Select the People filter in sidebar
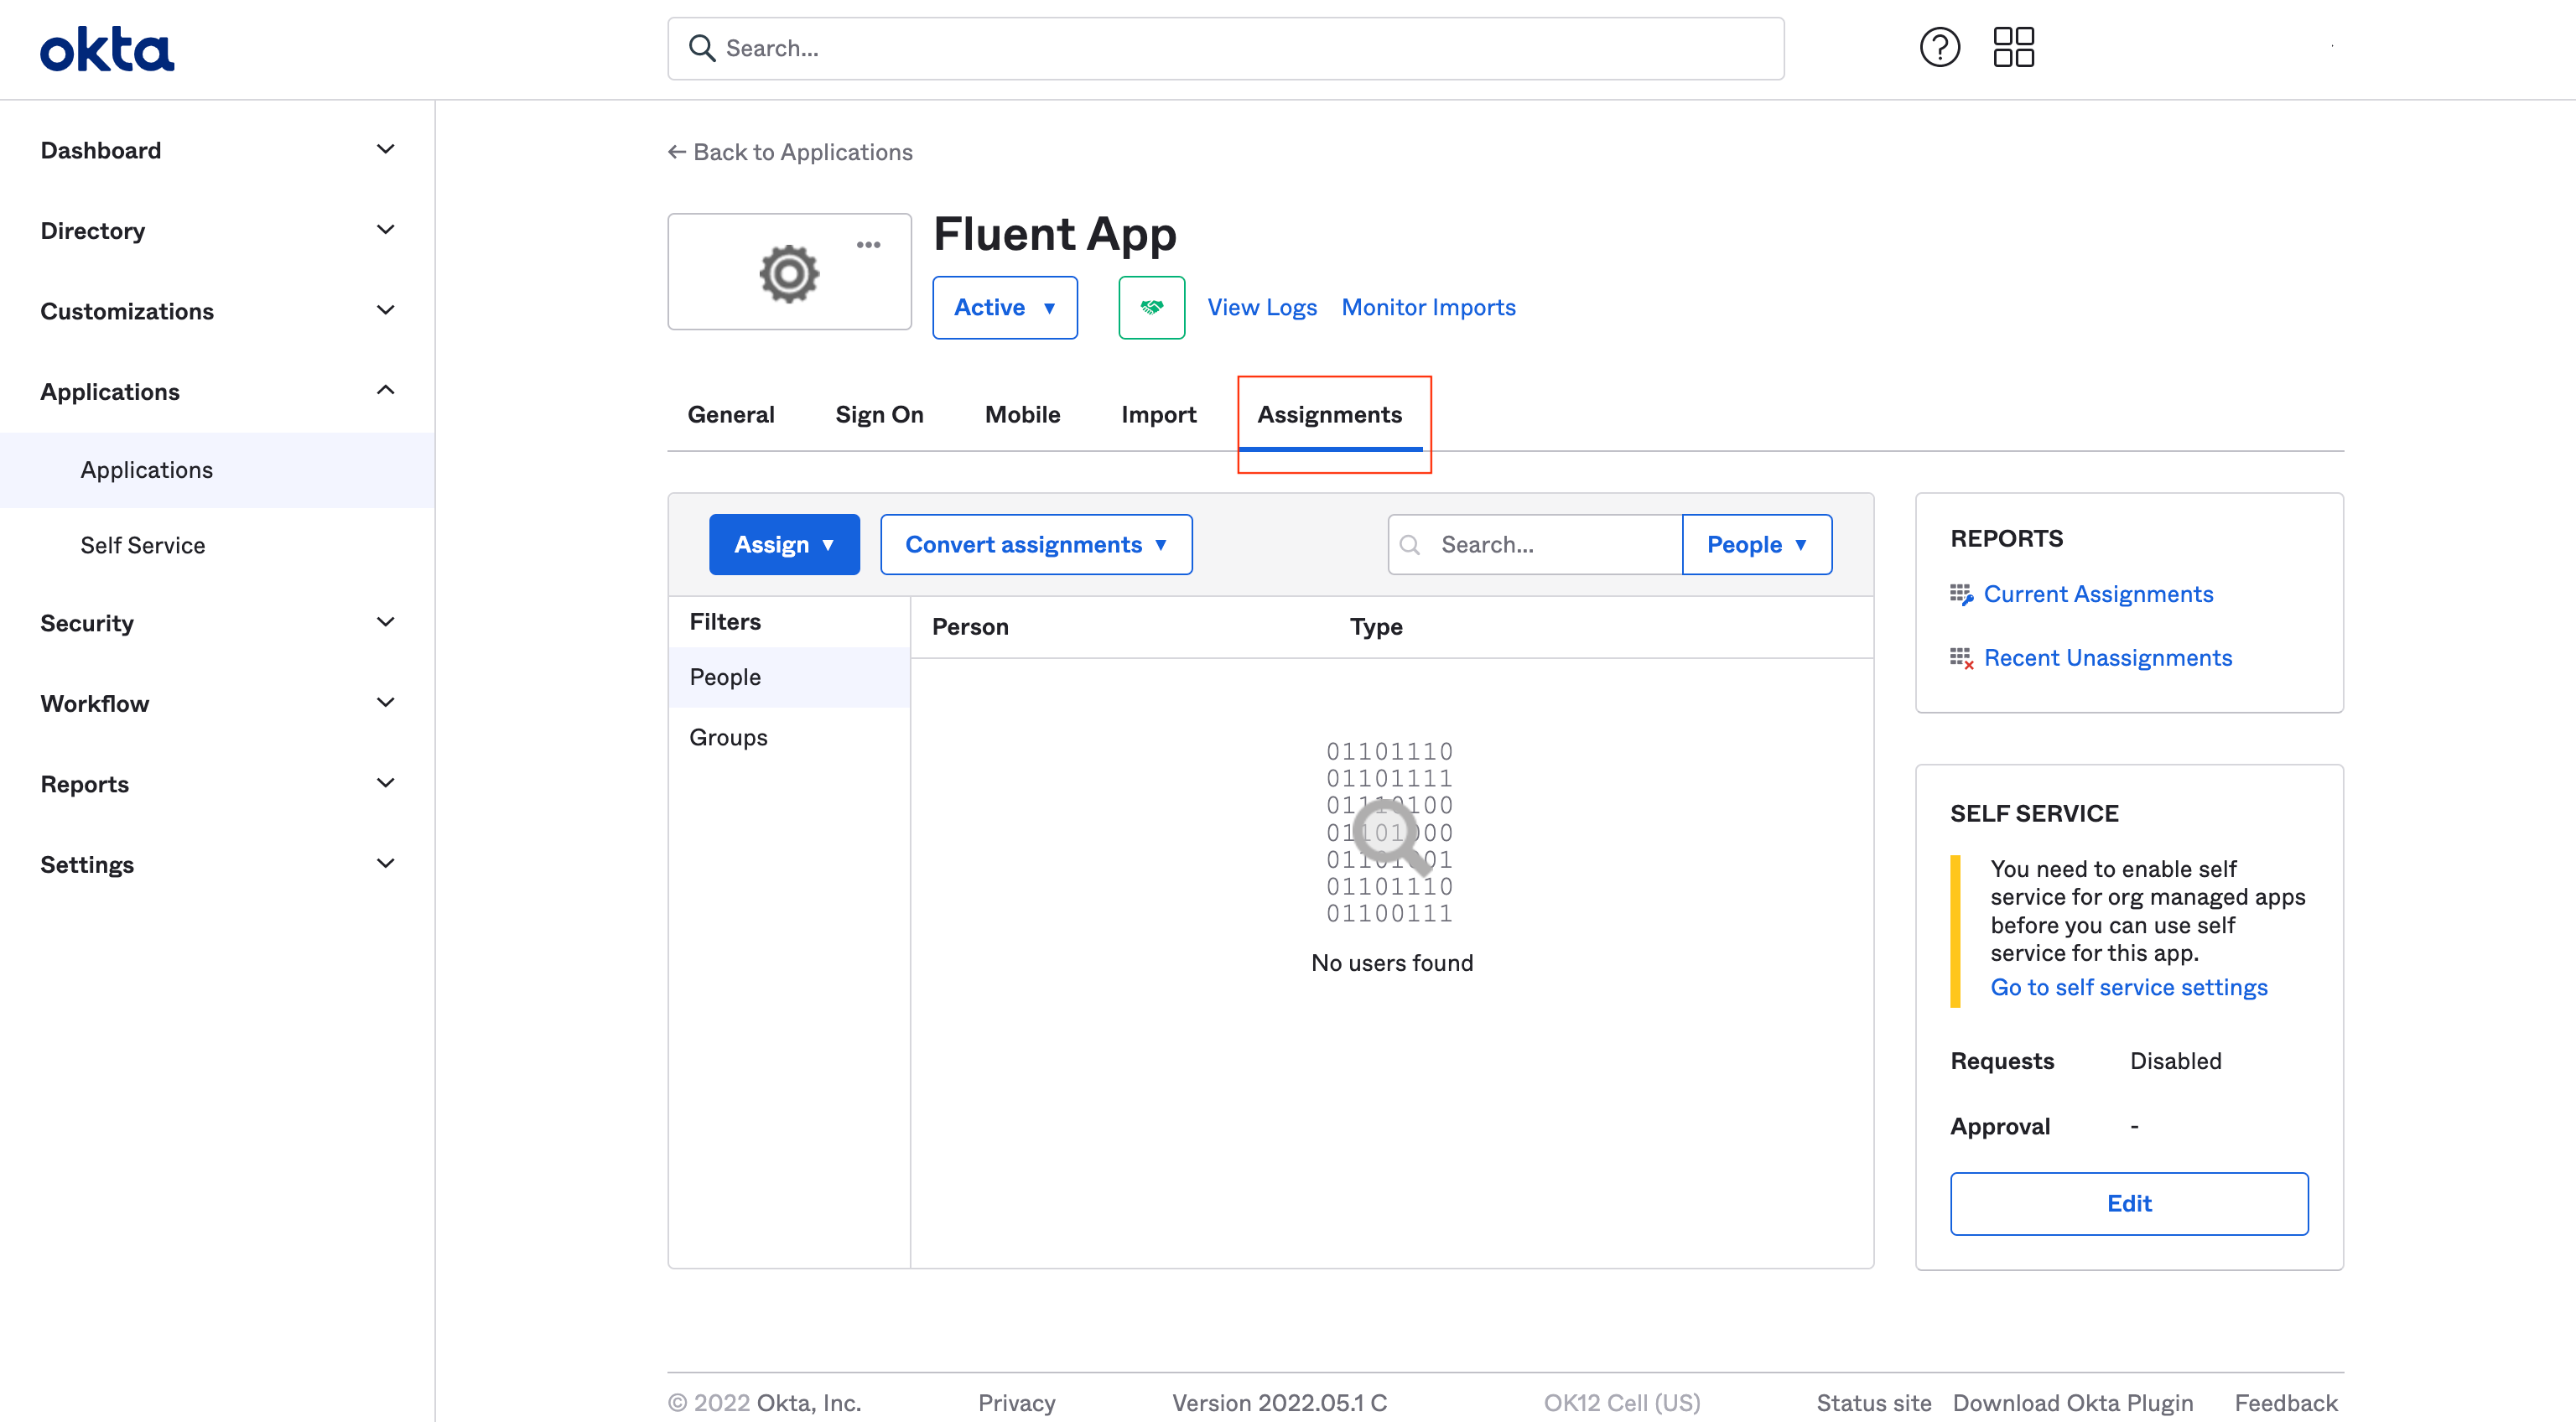The image size is (2576, 1422). (x=725, y=676)
